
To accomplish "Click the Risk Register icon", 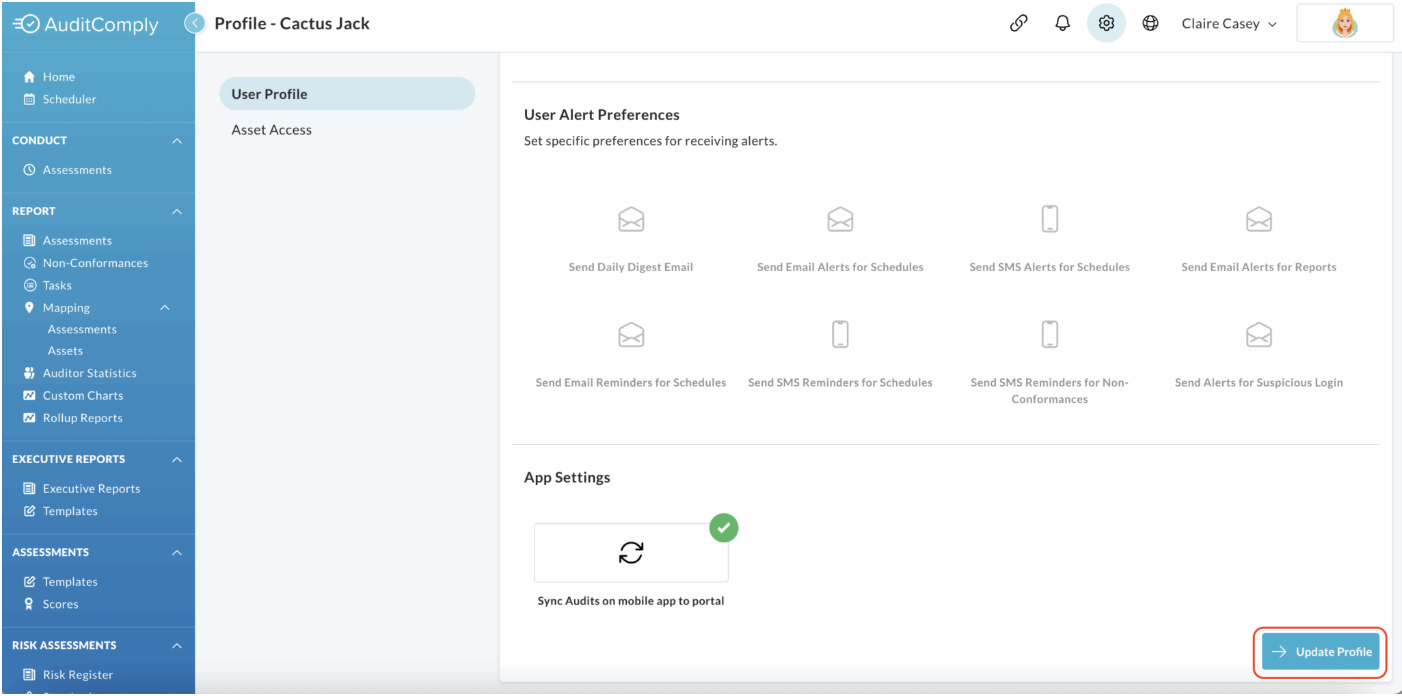I will tap(29, 675).
